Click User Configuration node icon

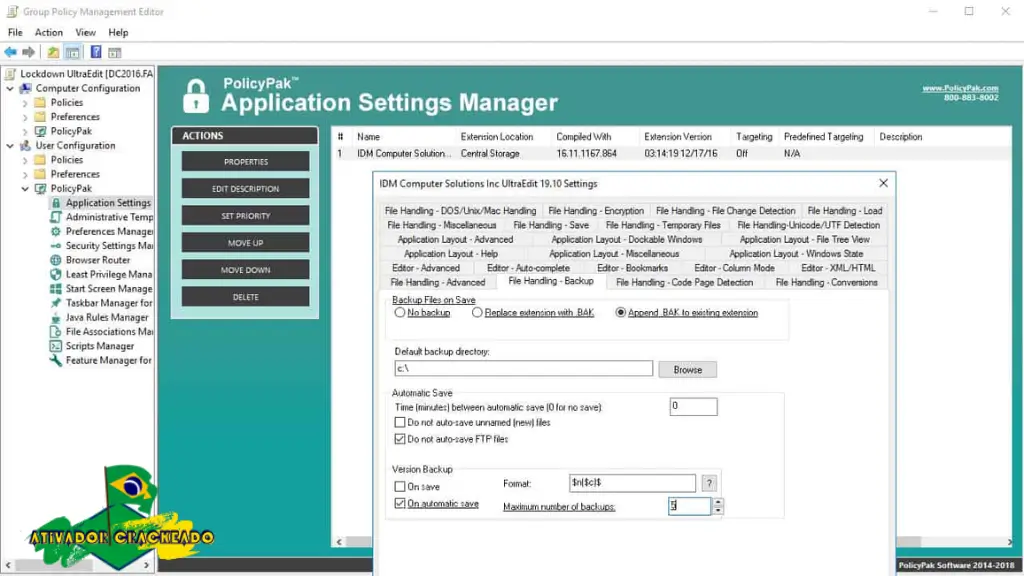[25, 146]
